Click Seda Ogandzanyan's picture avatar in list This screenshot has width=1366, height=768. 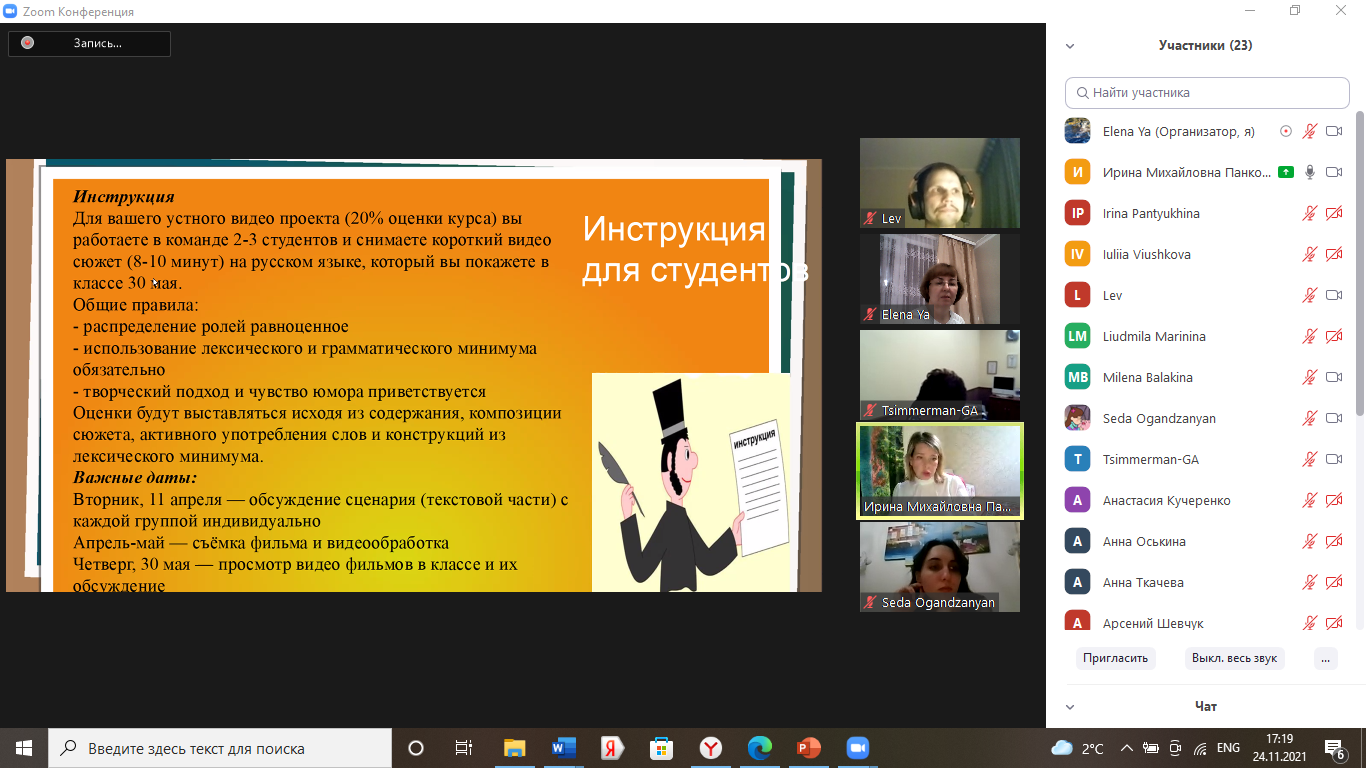tap(1077, 418)
